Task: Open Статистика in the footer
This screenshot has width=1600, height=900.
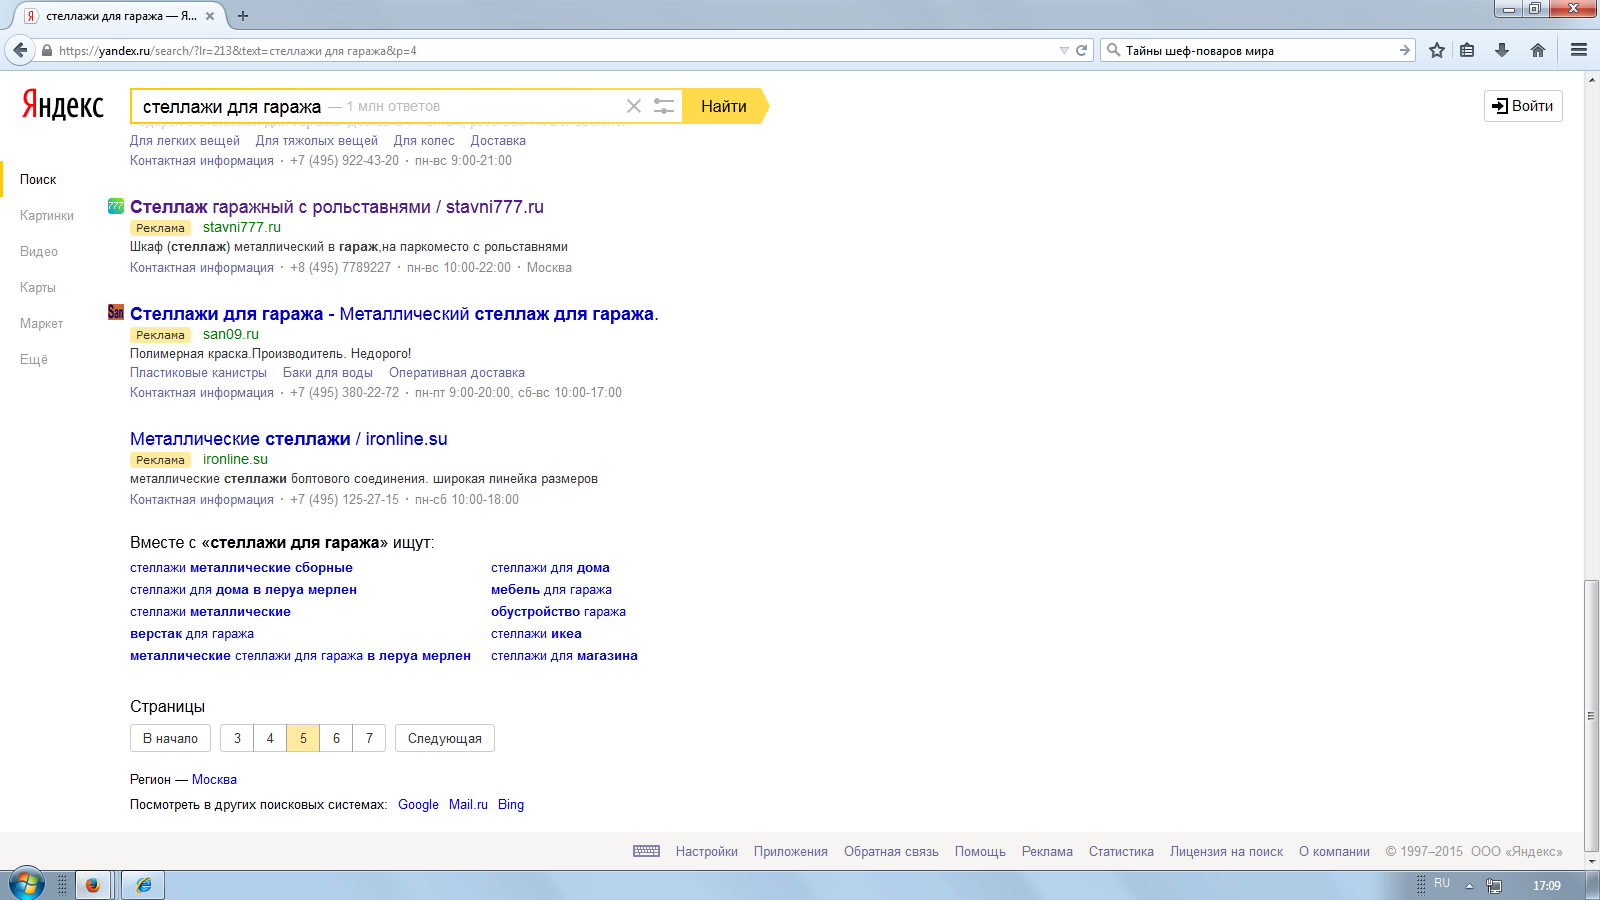Action: 1121,852
